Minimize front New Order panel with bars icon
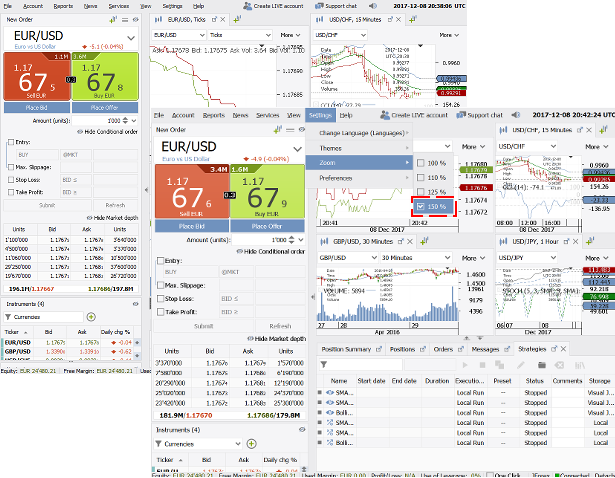 pyautogui.click(x=290, y=129)
